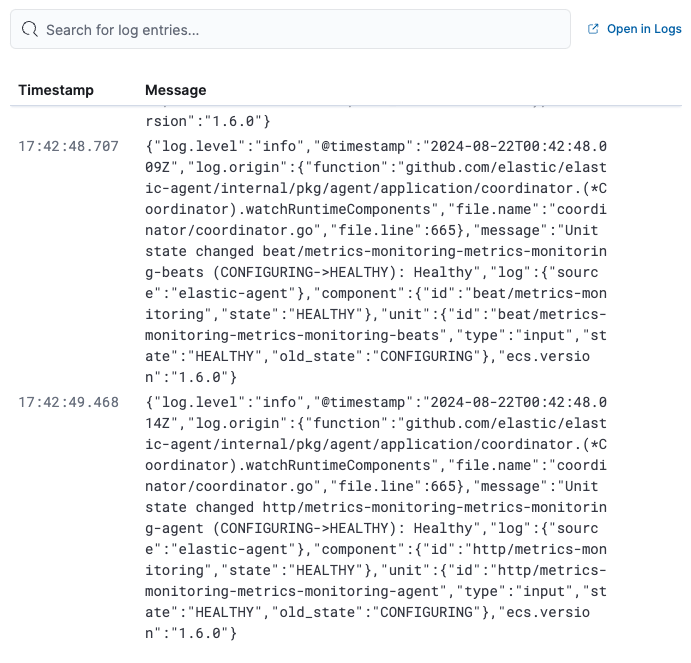Select the 17:42:49.468 timestamp cell
691x663 pixels.
(x=68, y=403)
